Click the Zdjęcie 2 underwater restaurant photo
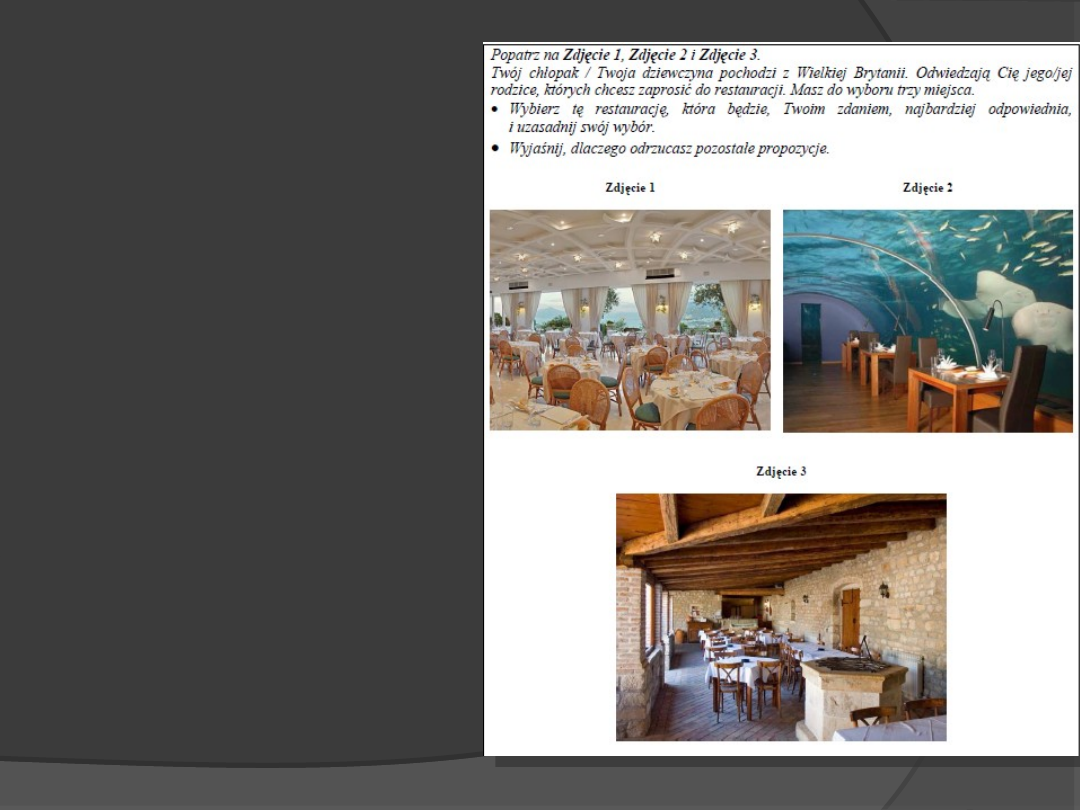 (x=927, y=321)
